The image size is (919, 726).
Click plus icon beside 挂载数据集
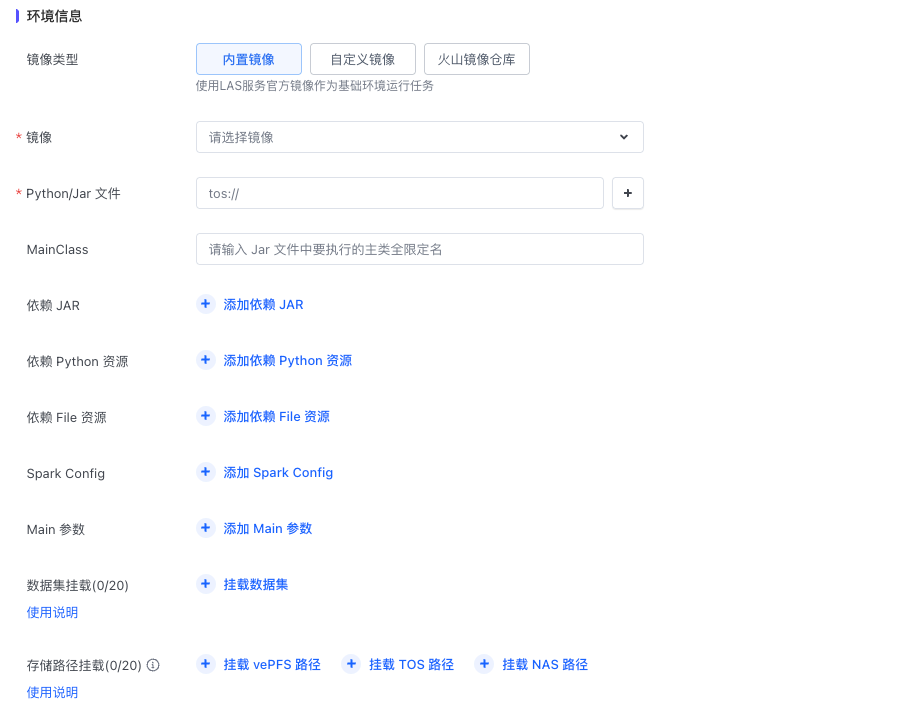tap(206, 584)
